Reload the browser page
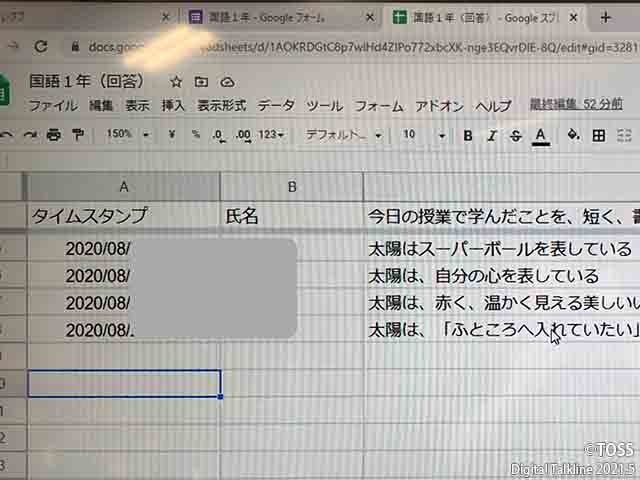Viewport: 640px width, 480px height. 40,46
